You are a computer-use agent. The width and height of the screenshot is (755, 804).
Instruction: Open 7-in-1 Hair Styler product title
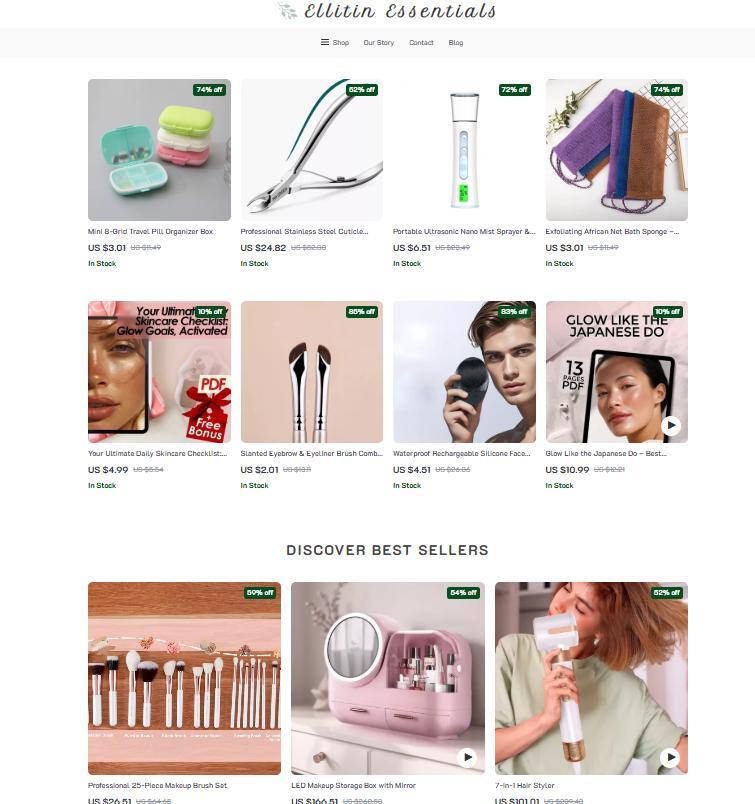pos(525,786)
